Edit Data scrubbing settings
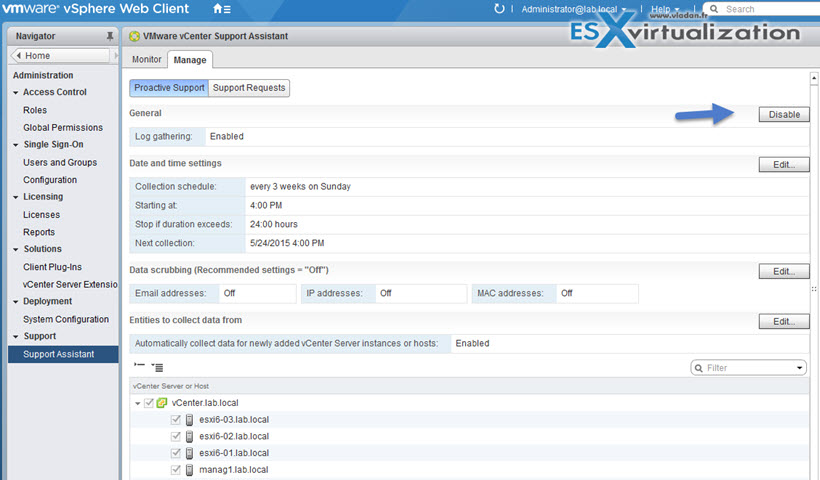Image resolution: width=820 pixels, height=480 pixels. [x=784, y=271]
